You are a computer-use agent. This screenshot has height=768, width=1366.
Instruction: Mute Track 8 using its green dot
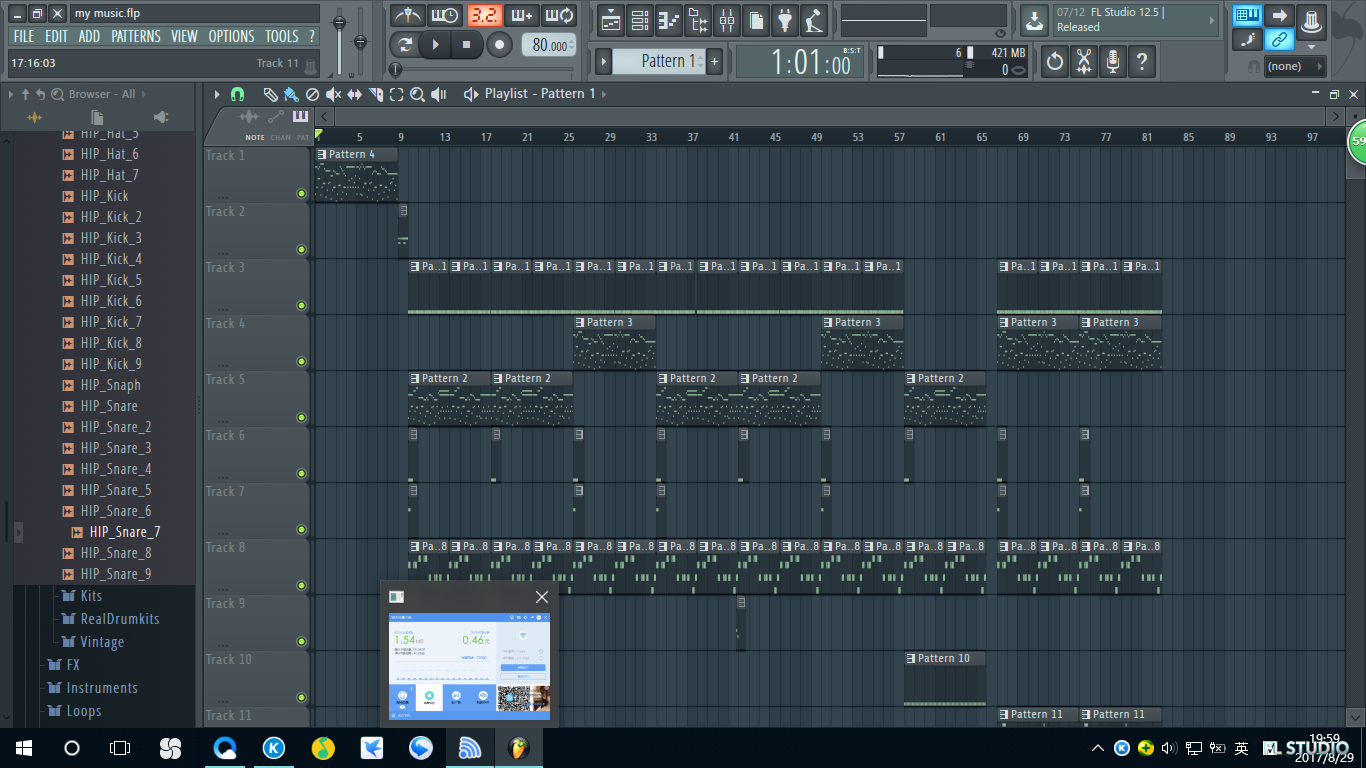click(301, 586)
